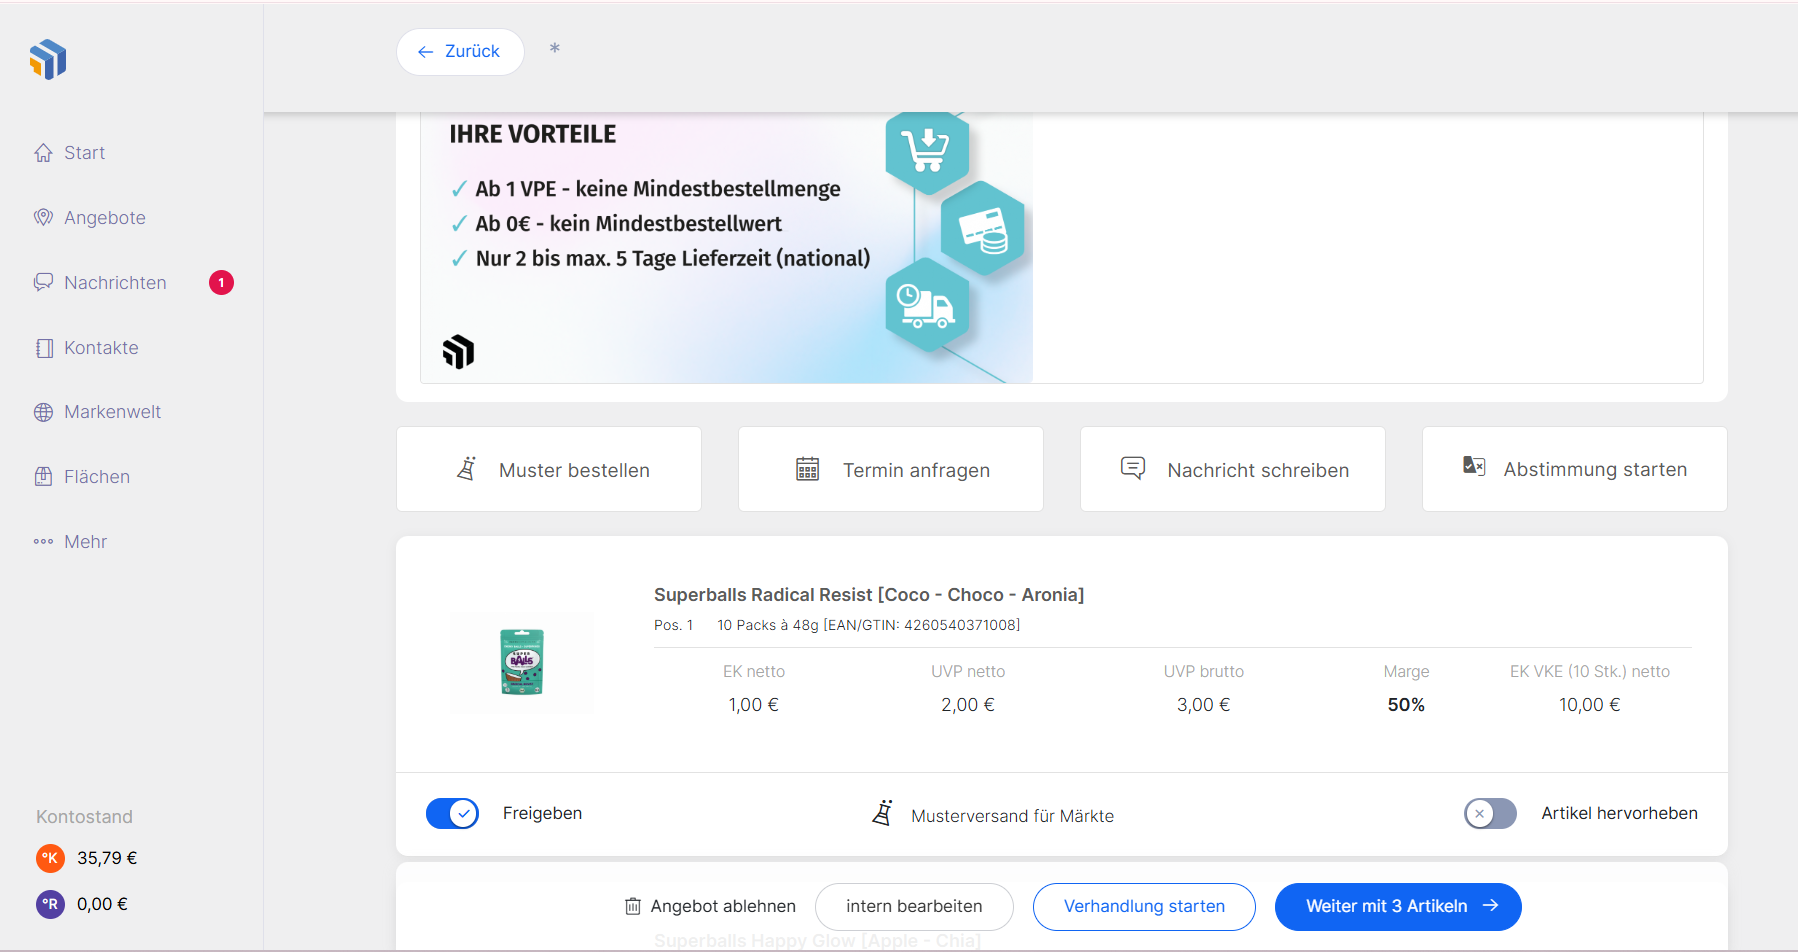Click the orange K account balance icon

click(50, 858)
